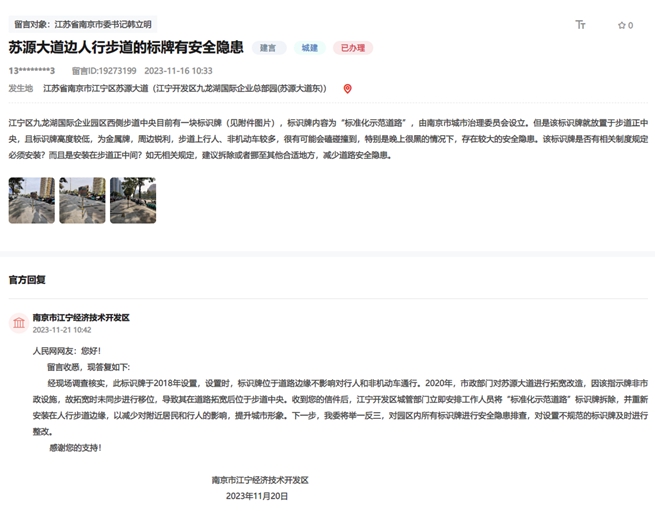The height and width of the screenshot is (511, 655).
Task: Click the 留言ID:19273199 text
Action: 104,71
